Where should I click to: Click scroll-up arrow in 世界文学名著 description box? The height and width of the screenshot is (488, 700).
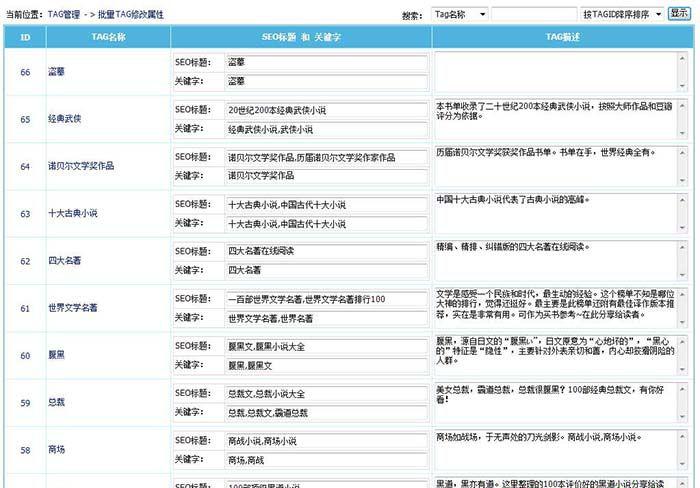[x=682, y=295]
